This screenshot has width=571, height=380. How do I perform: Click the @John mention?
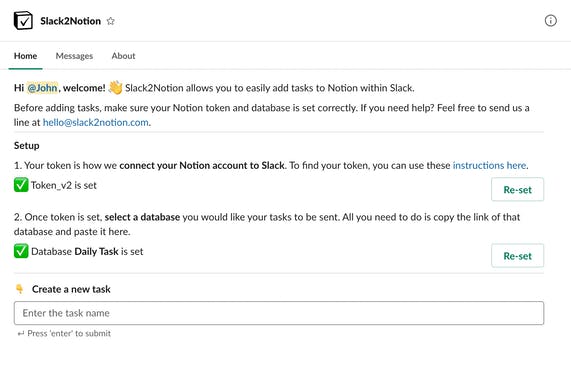tap(42, 88)
